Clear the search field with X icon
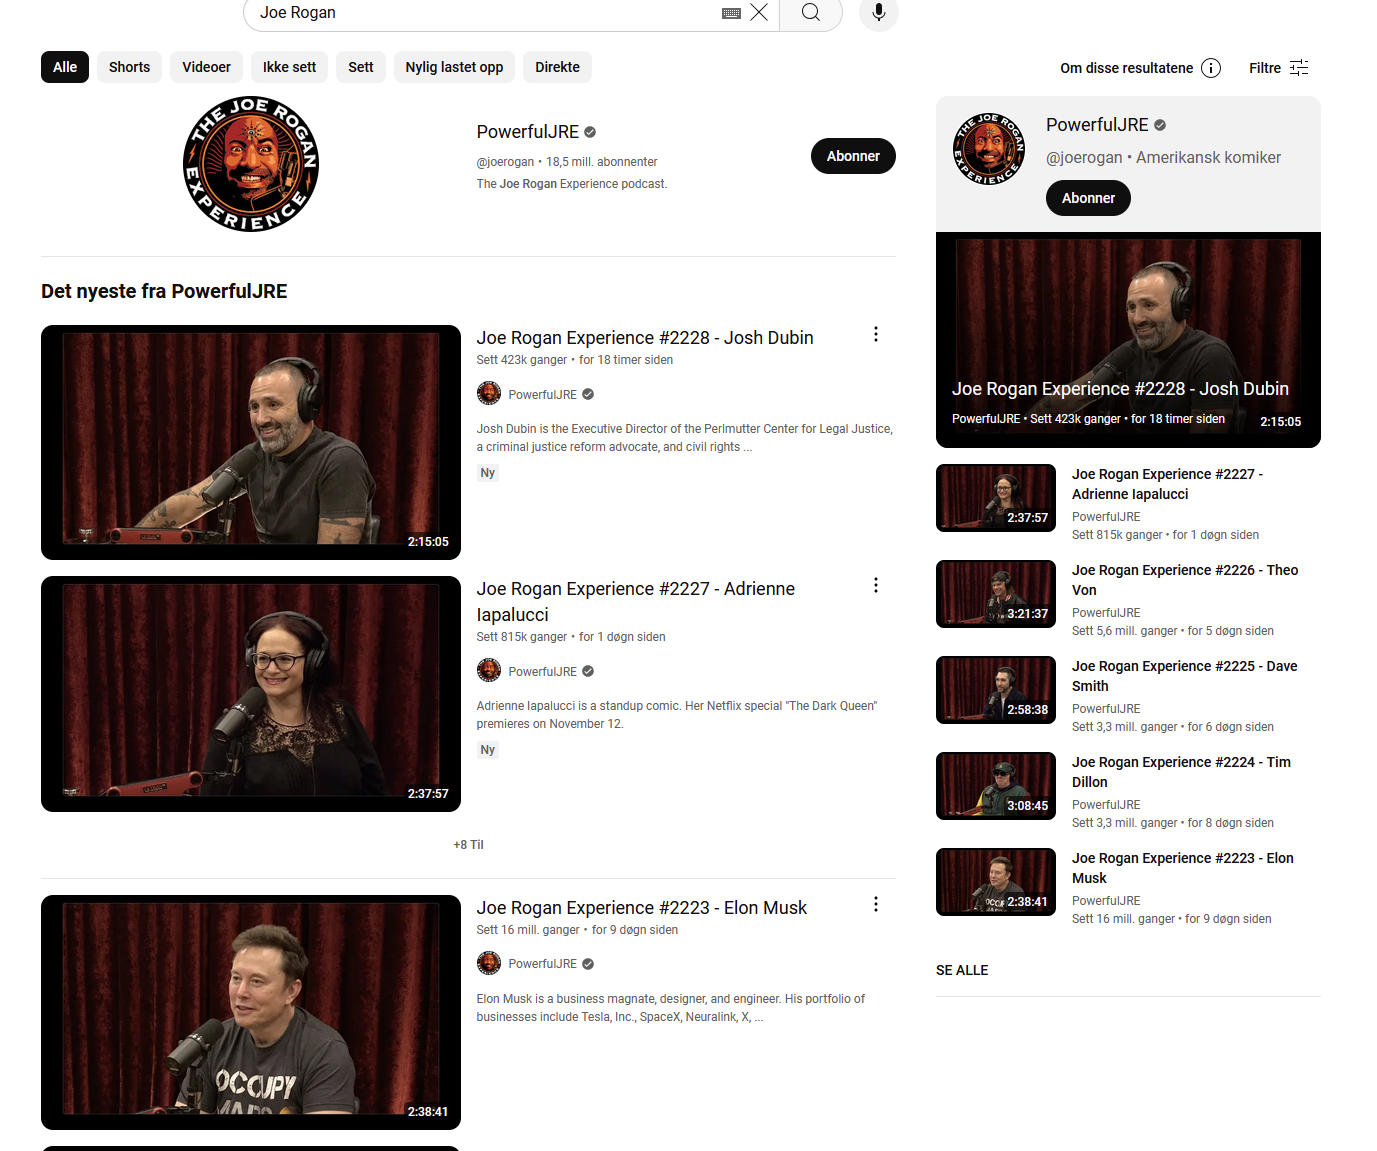 759,12
